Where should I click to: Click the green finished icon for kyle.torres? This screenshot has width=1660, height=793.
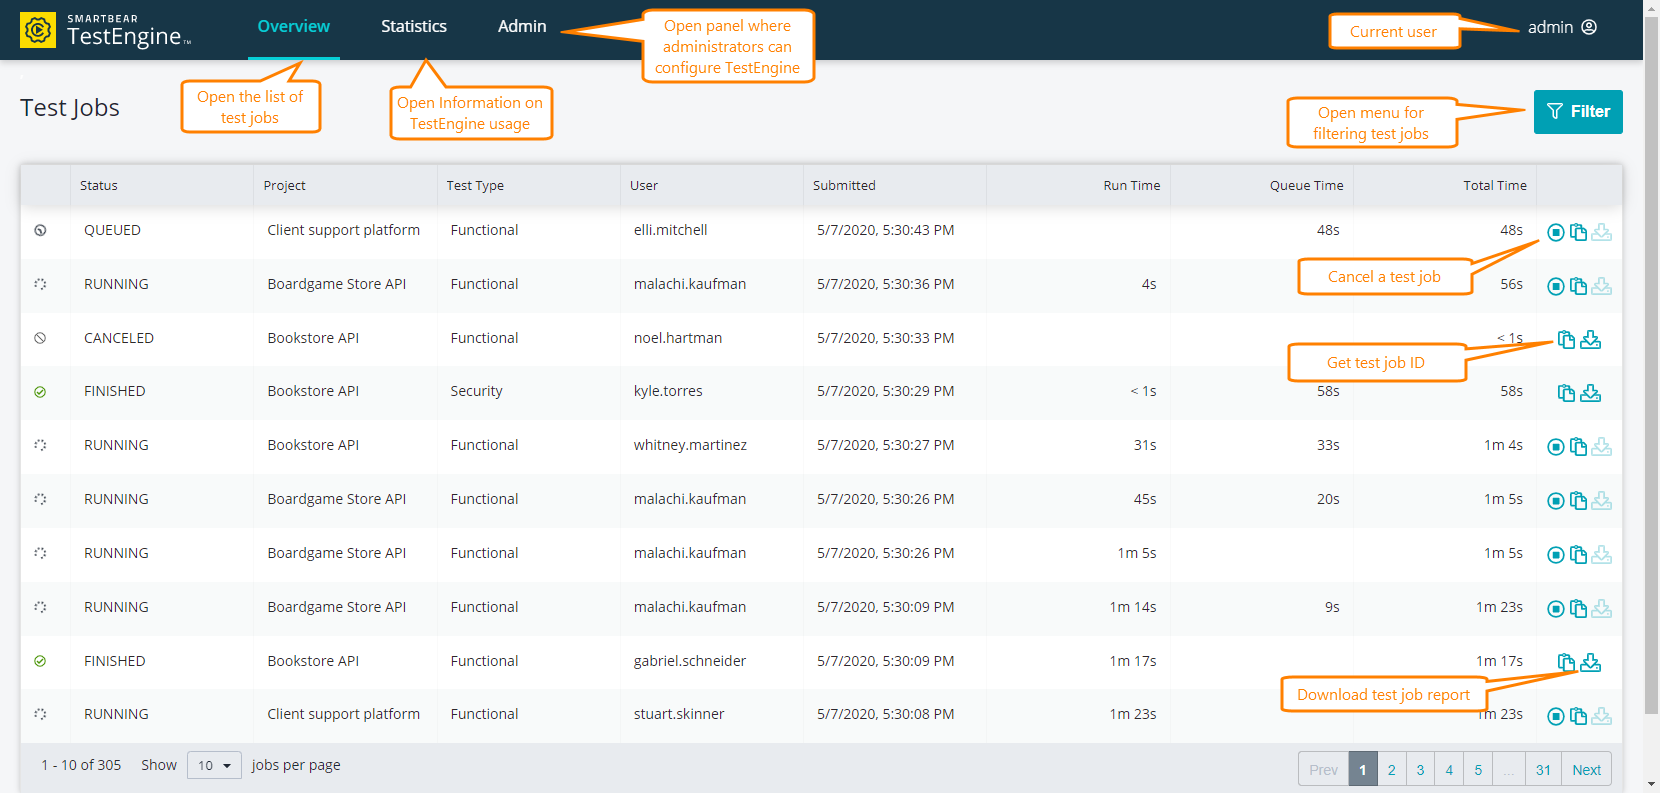40,392
